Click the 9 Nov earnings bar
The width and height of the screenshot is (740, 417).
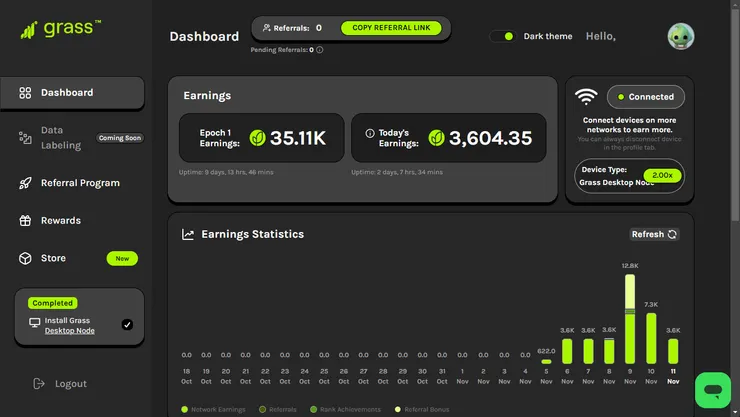[x=630, y=319]
